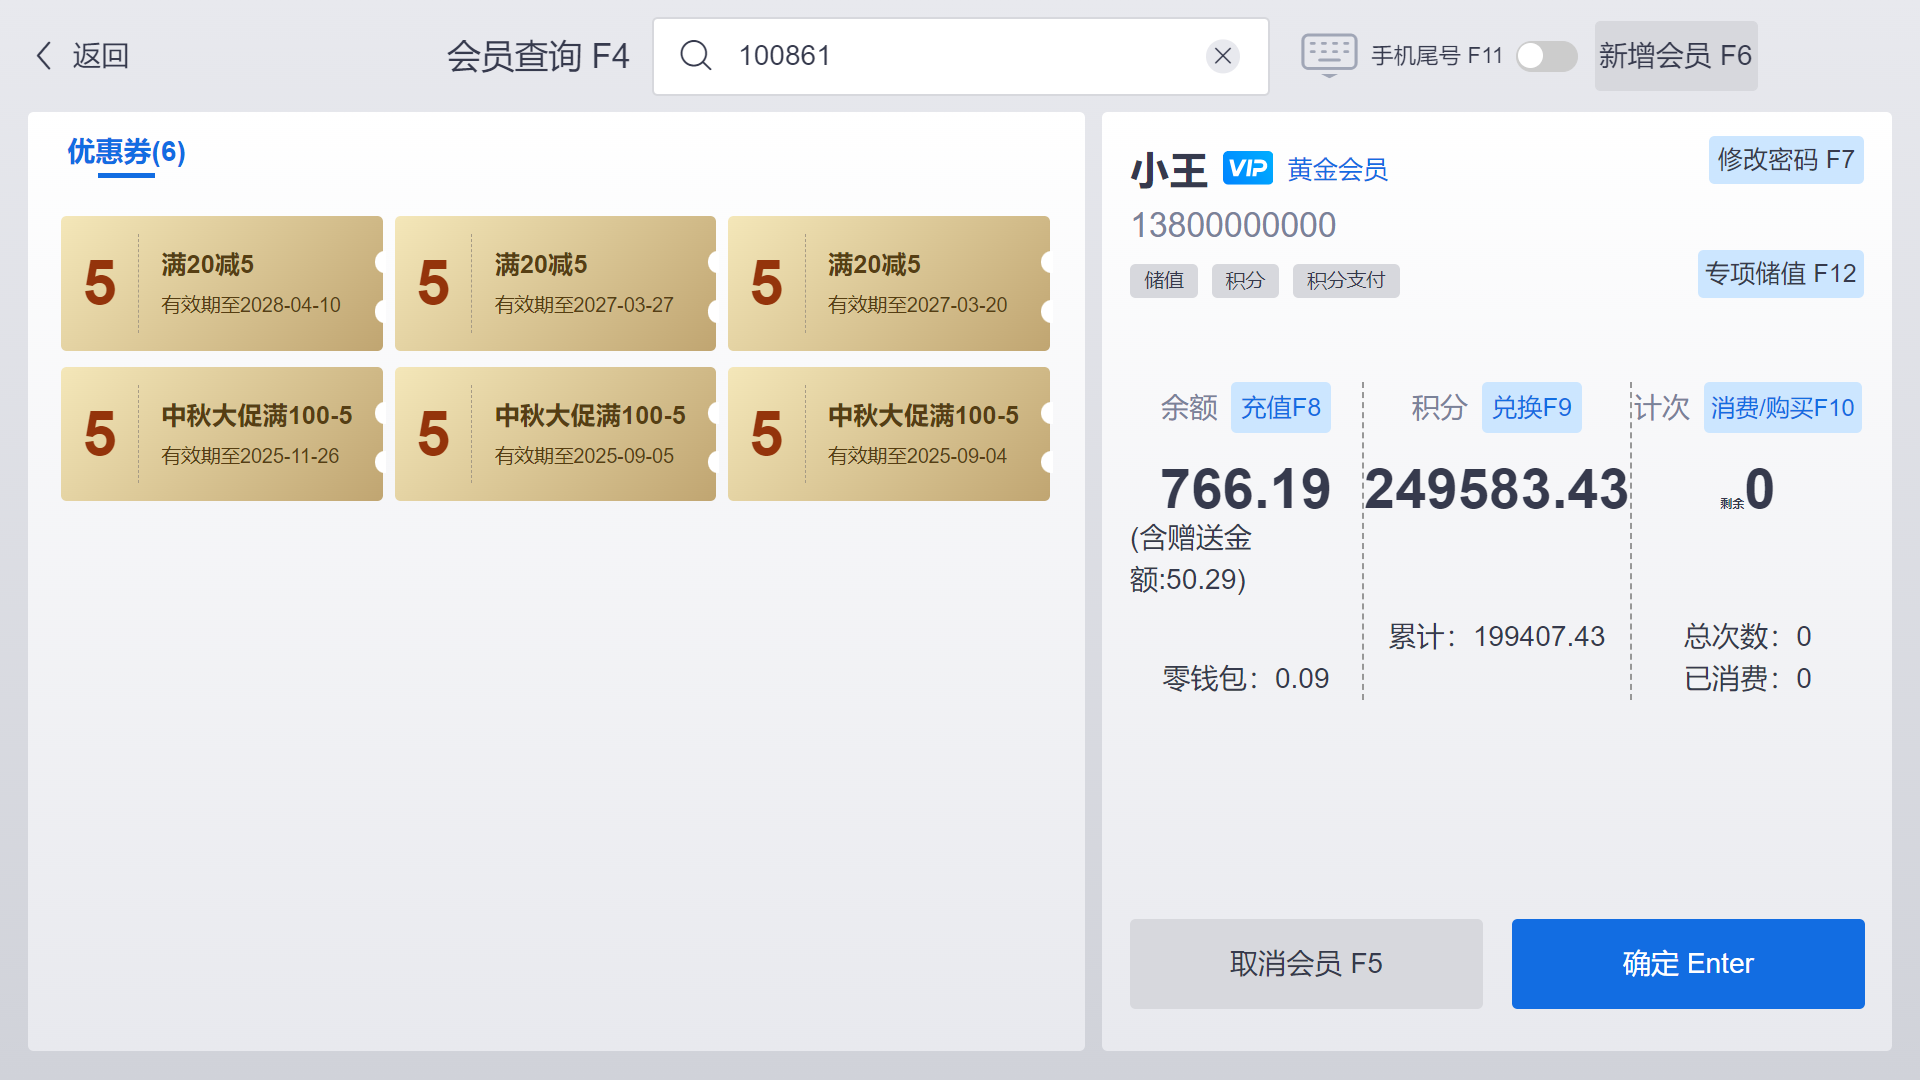Select coupon valid until 2027-03-27
This screenshot has width=1920, height=1080.
555,283
